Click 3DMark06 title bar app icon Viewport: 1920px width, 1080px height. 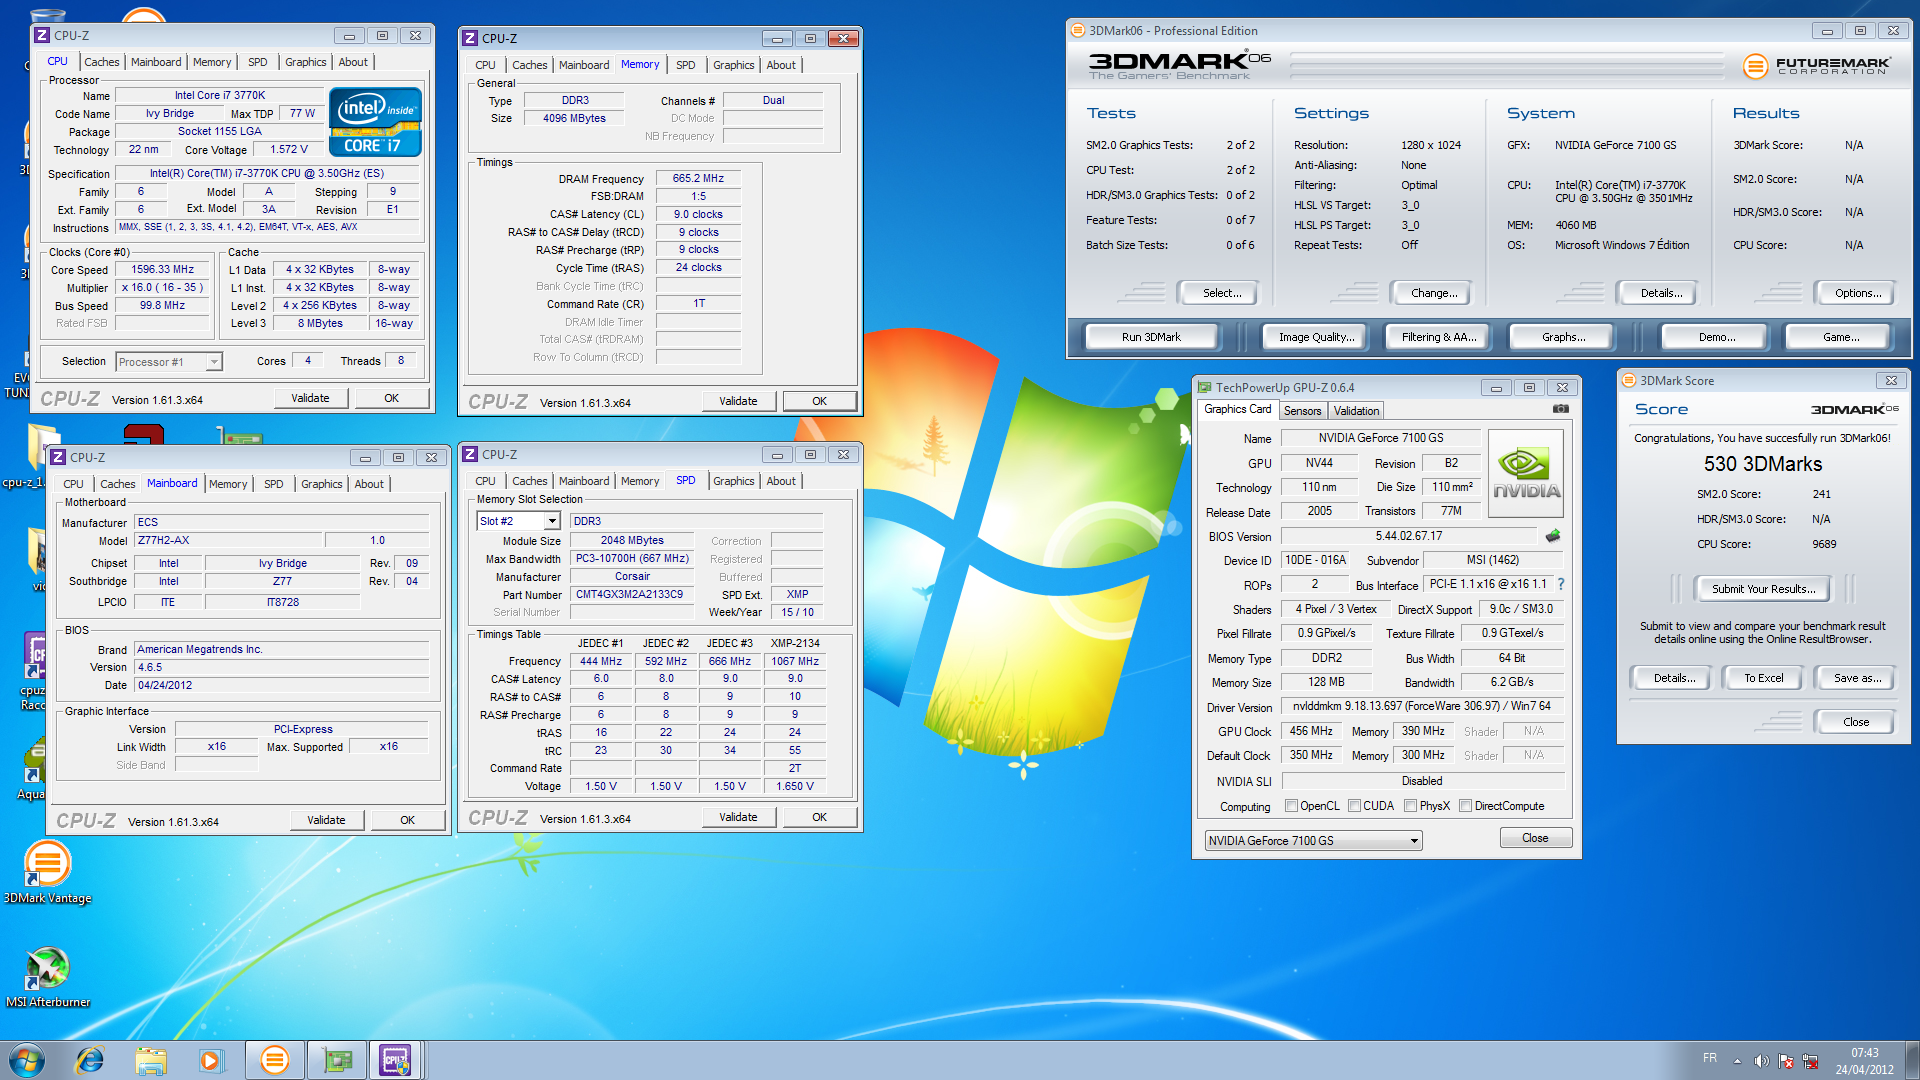(1078, 31)
